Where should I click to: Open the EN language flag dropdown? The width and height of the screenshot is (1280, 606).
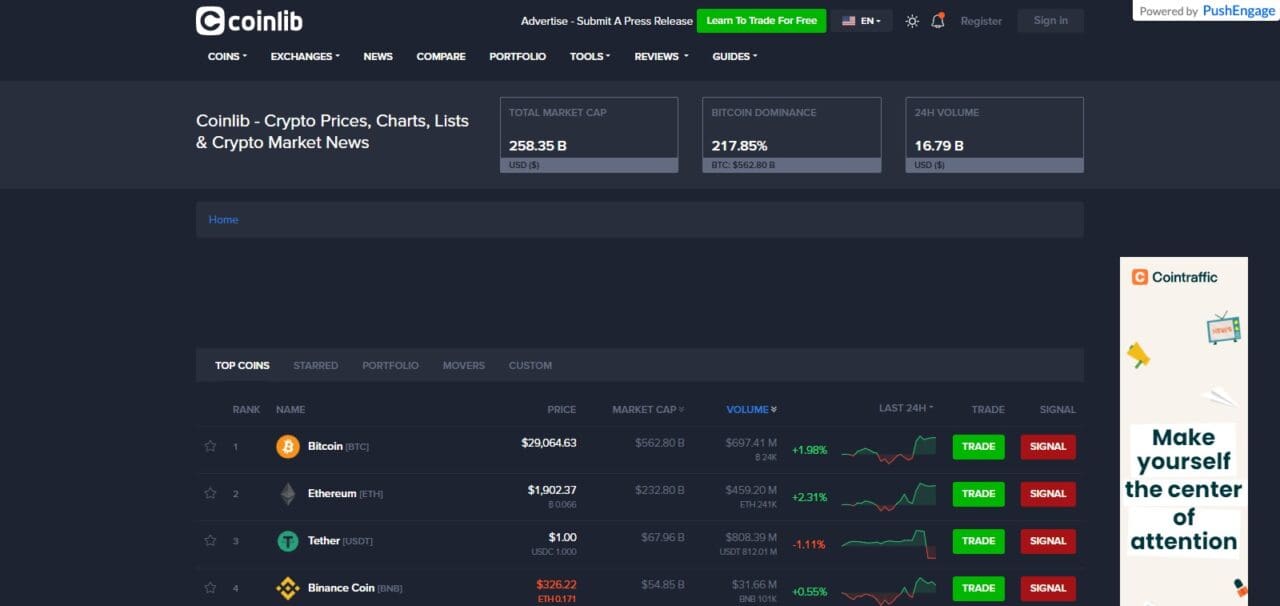pos(861,21)
